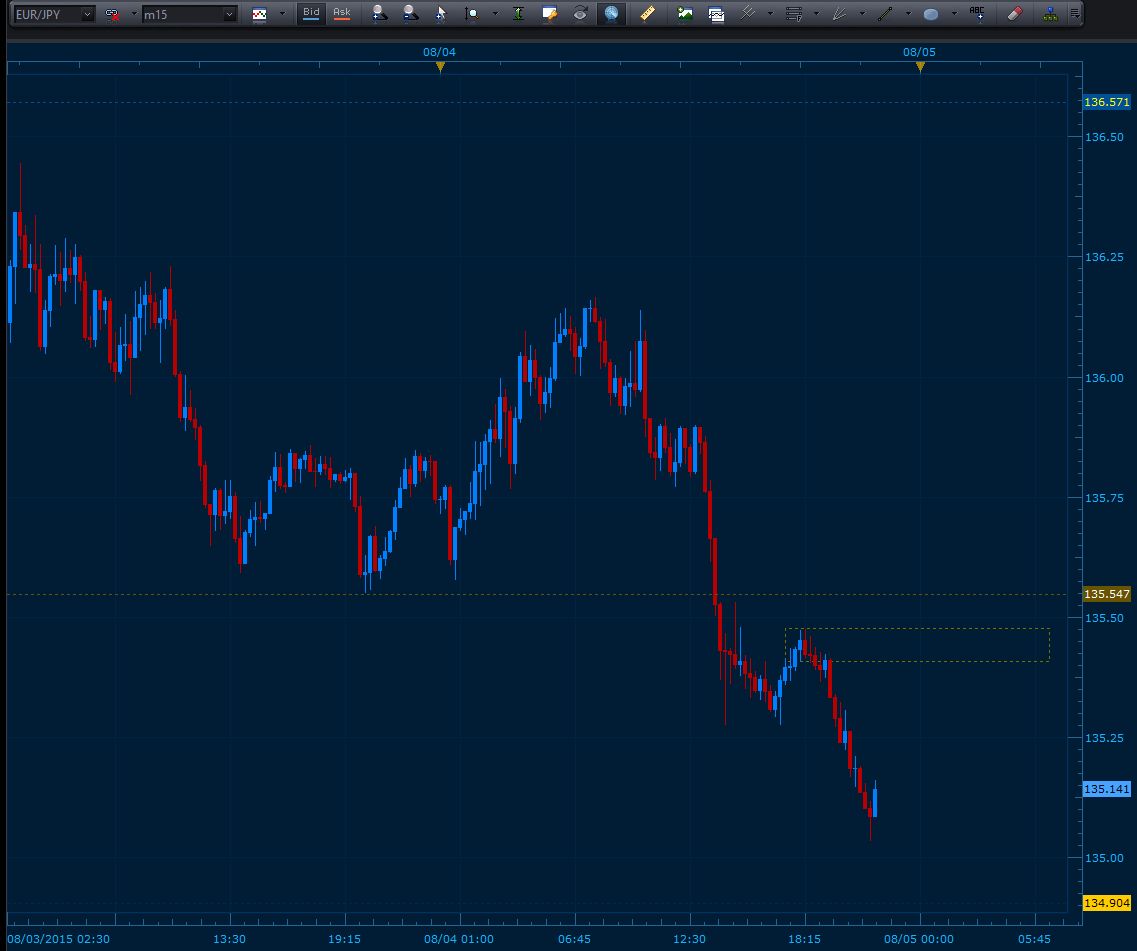Select the trend line drawing tool
The width and height of the screenshot is (1137, 951).
click(885, 14)
